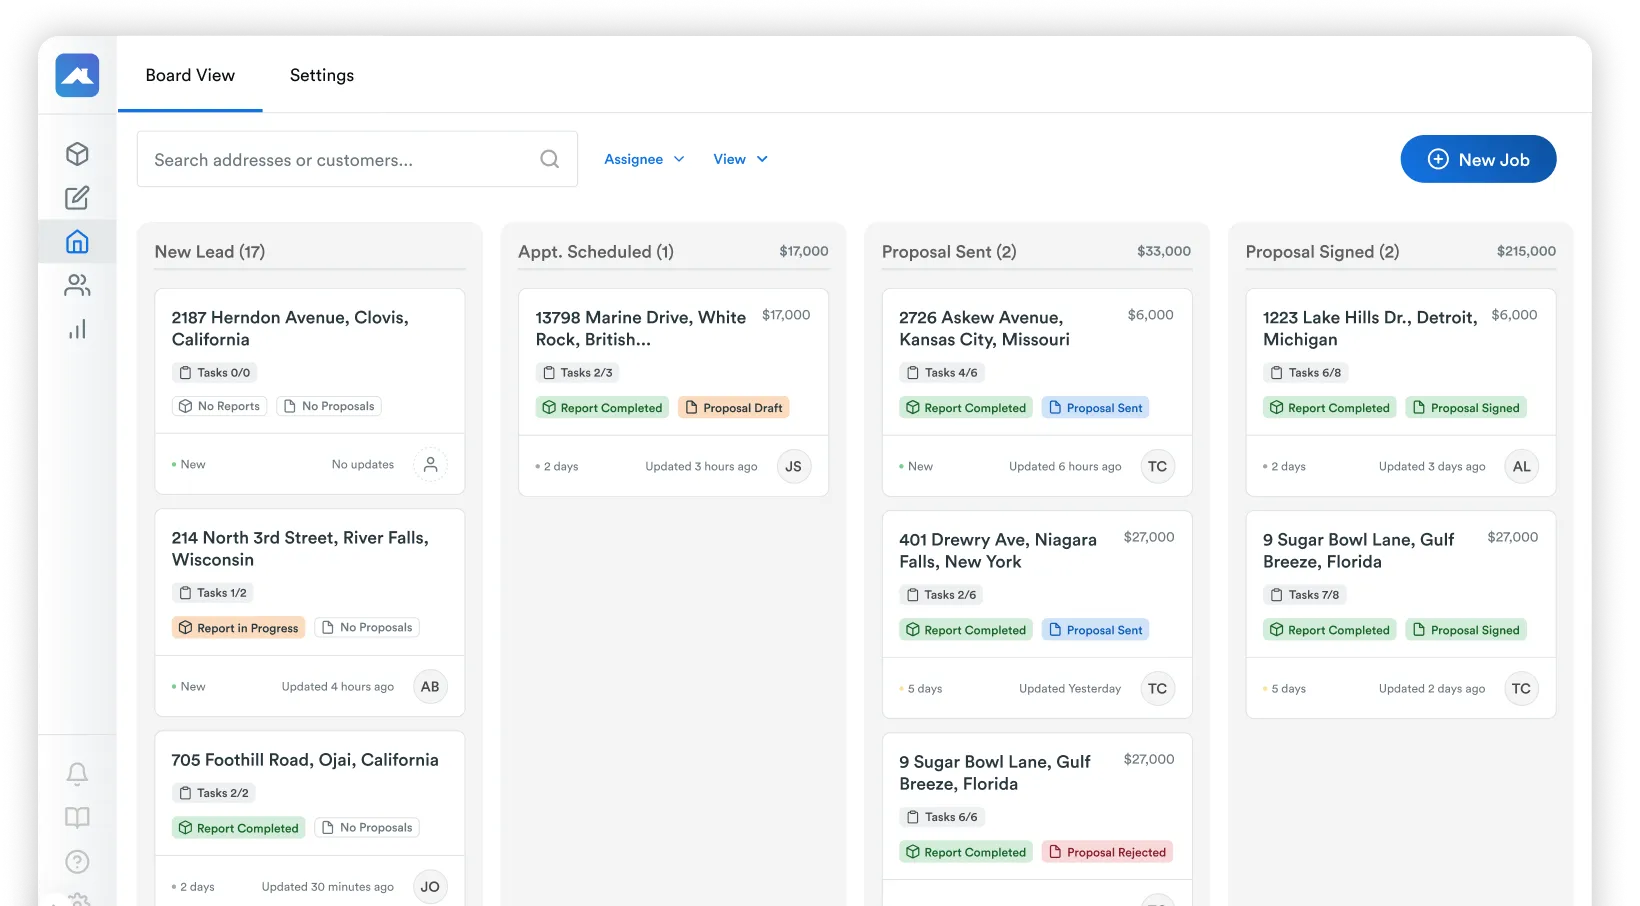
Task: Switch to the Settings tab
Action: click(322, 75)
